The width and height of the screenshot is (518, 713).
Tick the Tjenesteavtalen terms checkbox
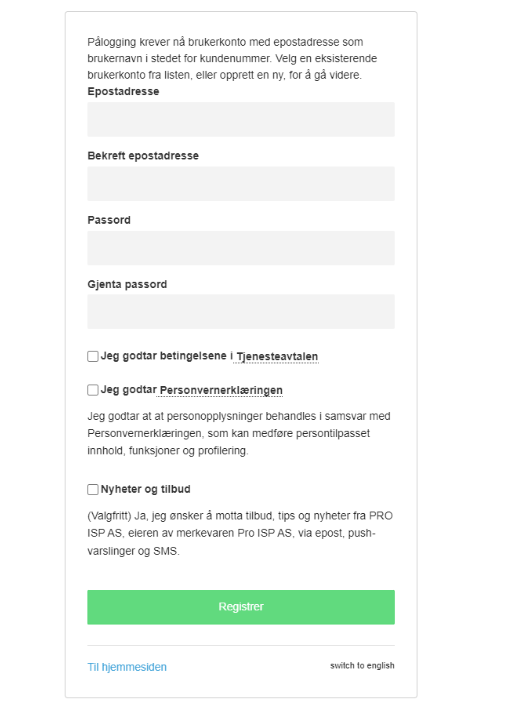point(93,356)
